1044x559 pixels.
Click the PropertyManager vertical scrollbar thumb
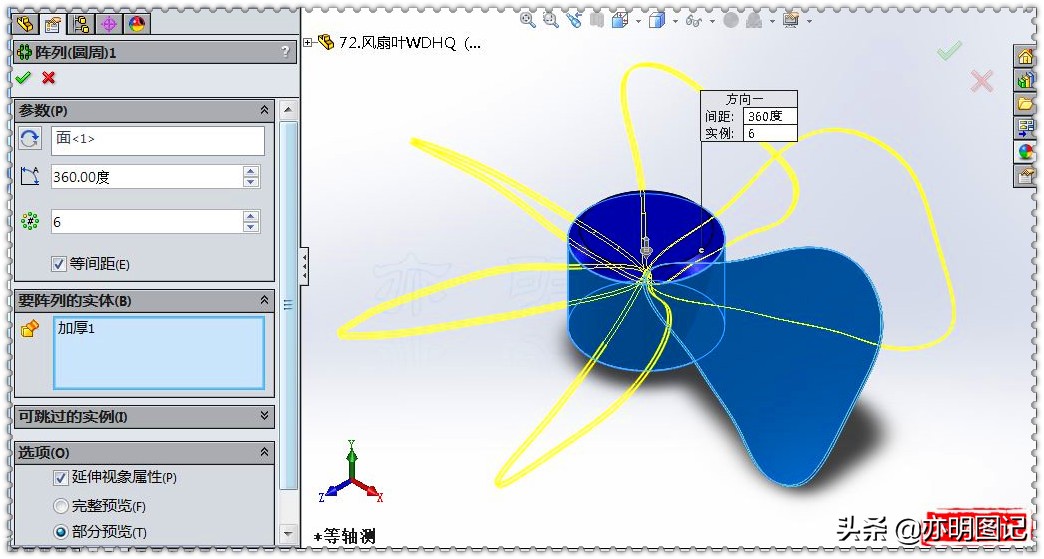click(288, 305)
